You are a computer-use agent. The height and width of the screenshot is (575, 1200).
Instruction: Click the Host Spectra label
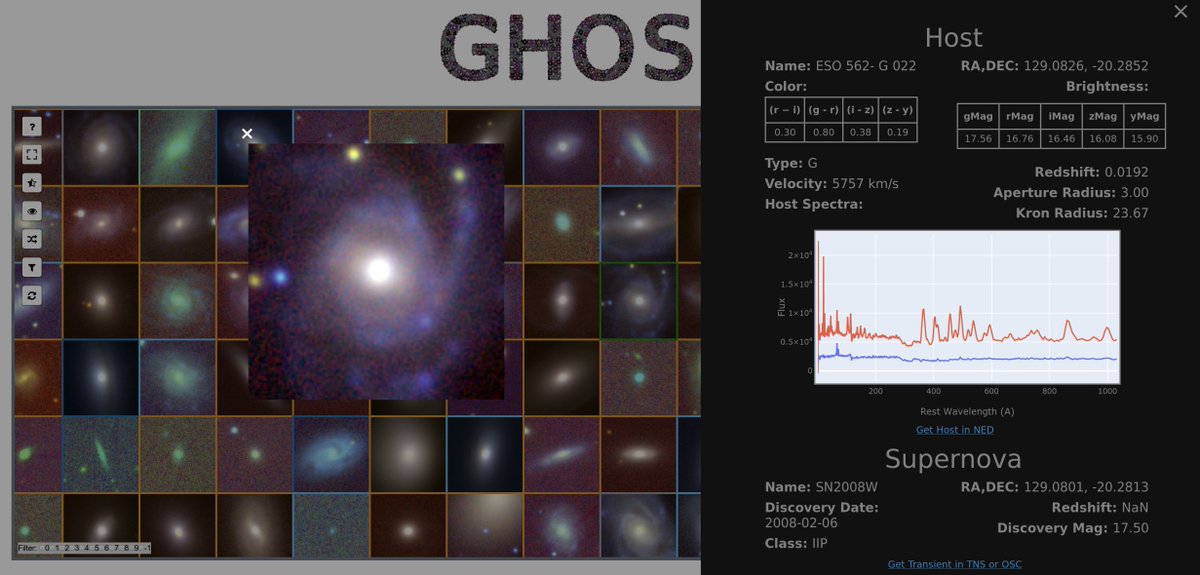pyautogui.click(x=813, y=203)
